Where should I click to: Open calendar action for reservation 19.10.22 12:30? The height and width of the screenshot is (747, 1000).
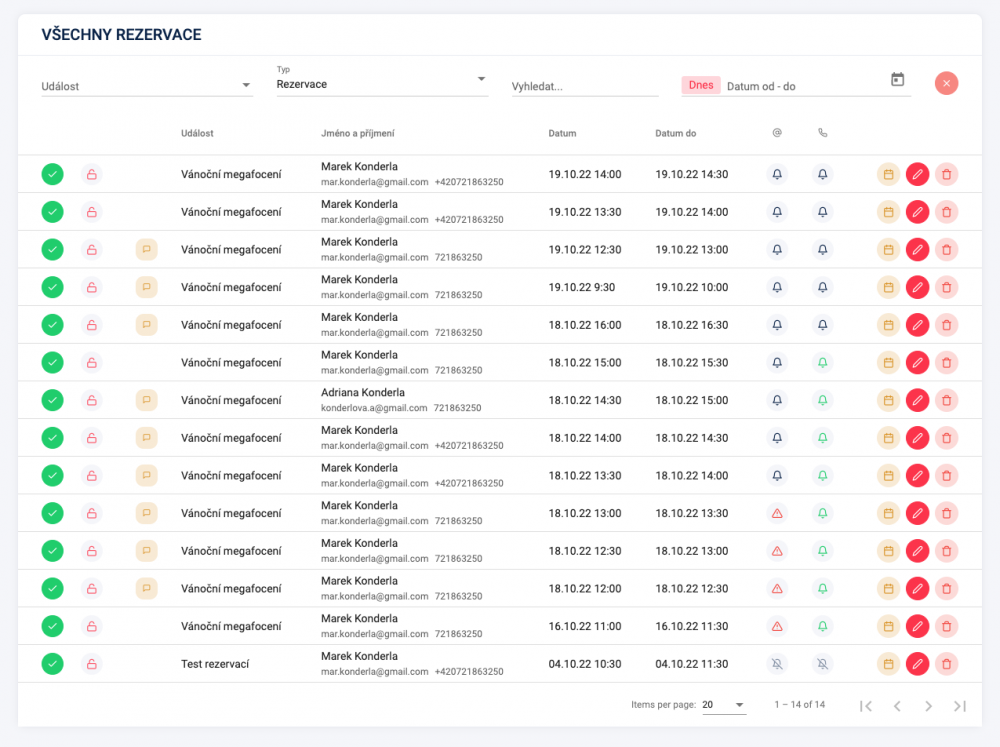[x=888, y=249]
